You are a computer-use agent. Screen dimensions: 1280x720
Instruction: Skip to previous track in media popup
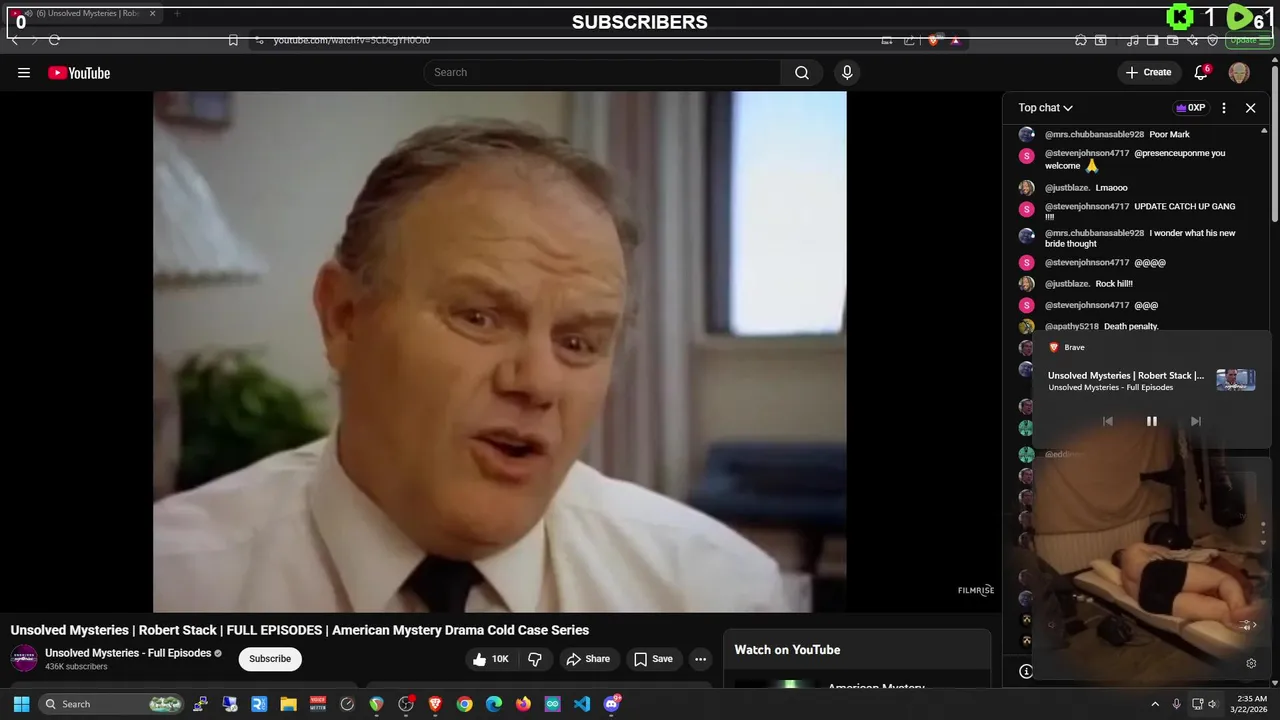1108,421
